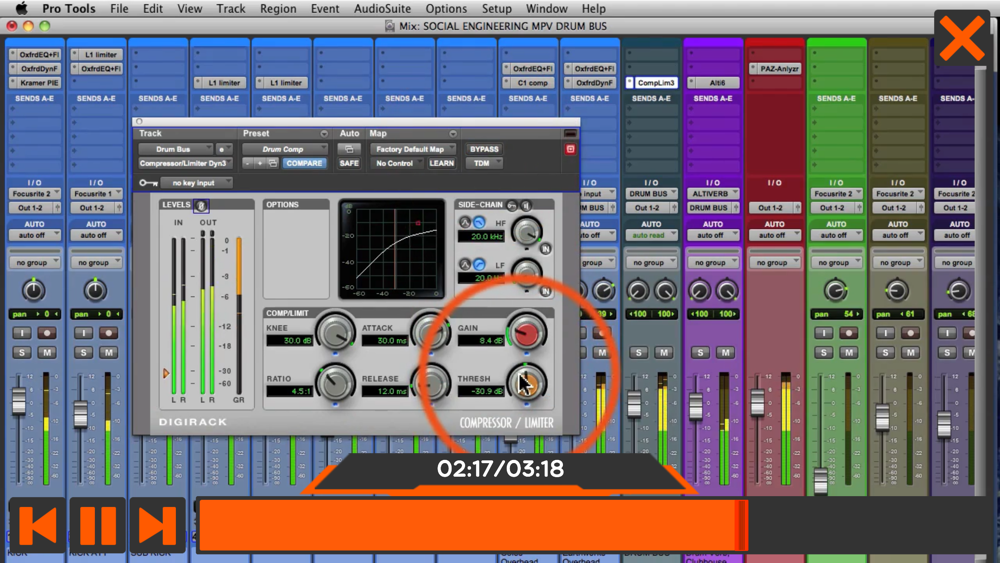1000x563 pixels.
Task: Solo the CompLim3 track
Action: pyautogui.click(x=638, y=353)
